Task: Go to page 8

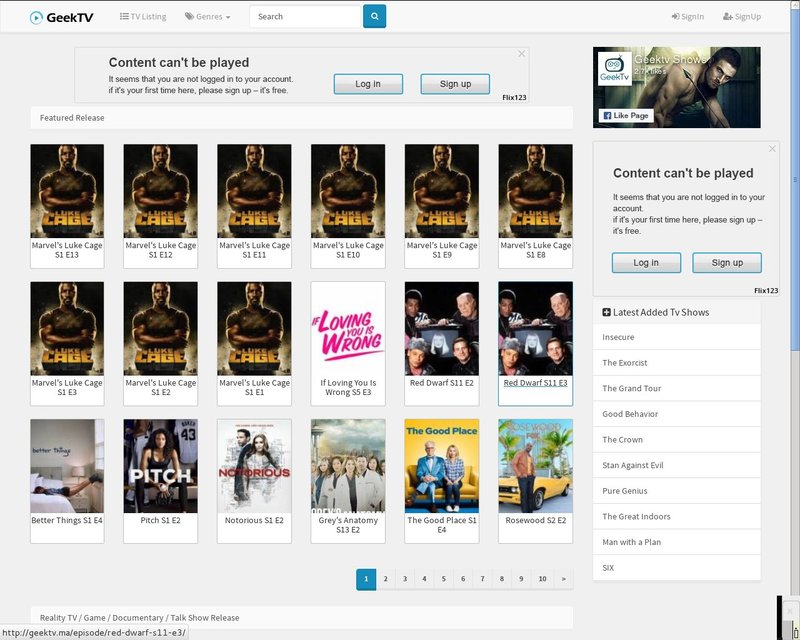Action: click(502, 579)
